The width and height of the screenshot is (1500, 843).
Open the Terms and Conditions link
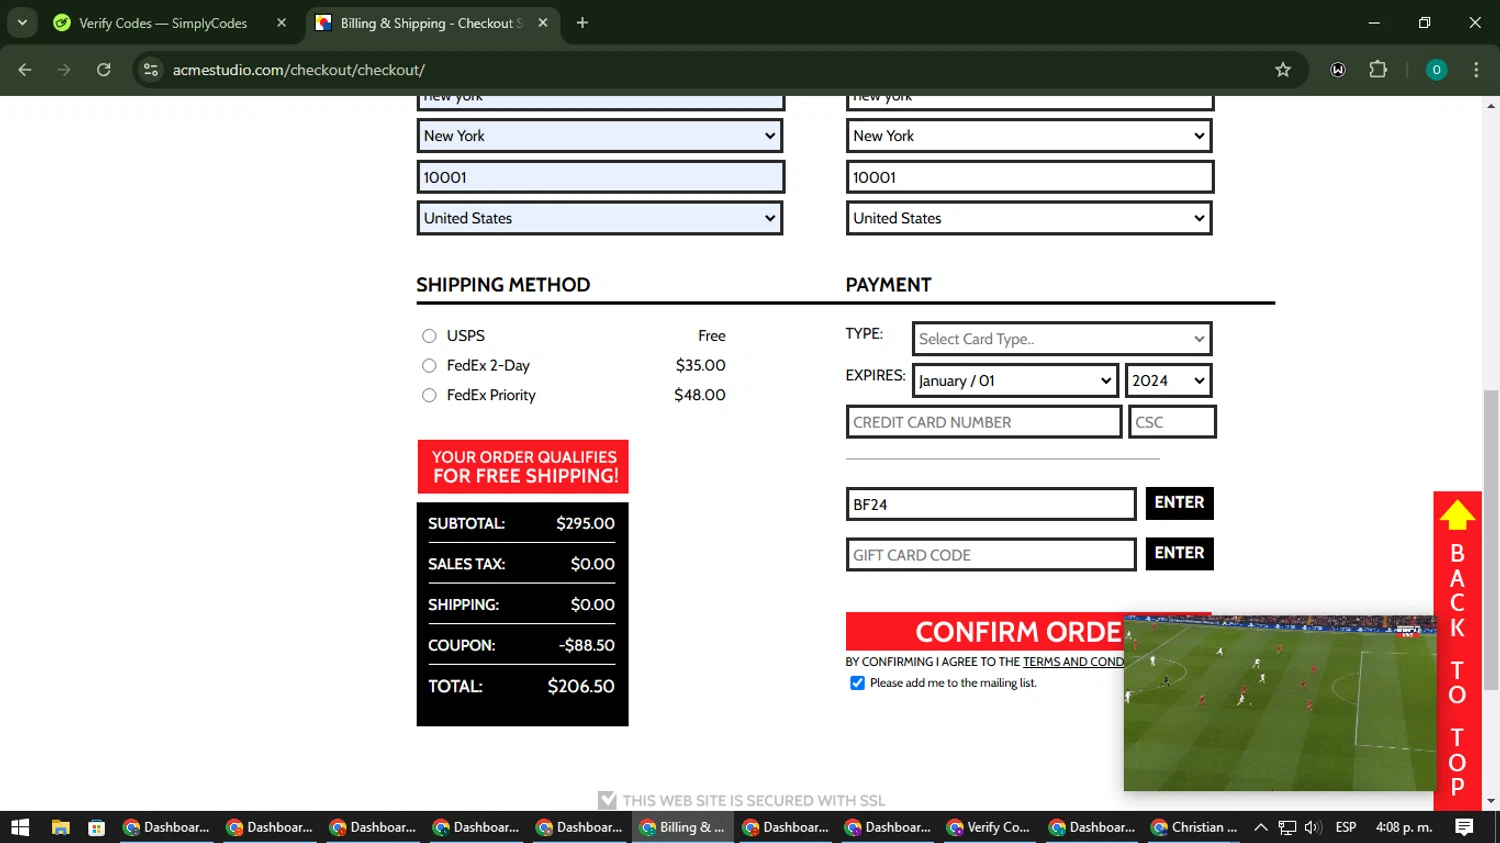point(1073,662)
